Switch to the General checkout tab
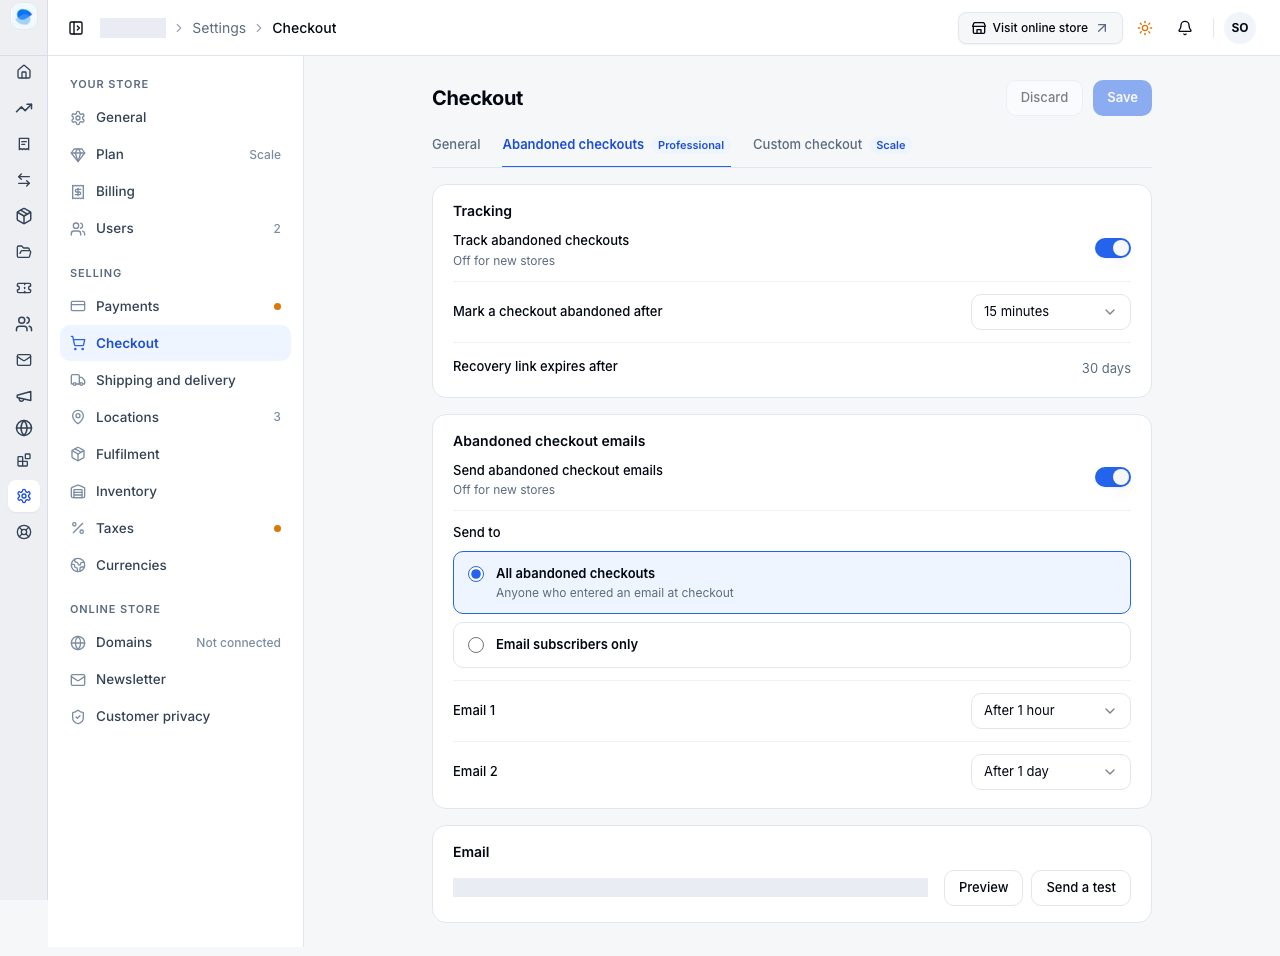This screenshot has width=1280, height=956. [456, 145]
